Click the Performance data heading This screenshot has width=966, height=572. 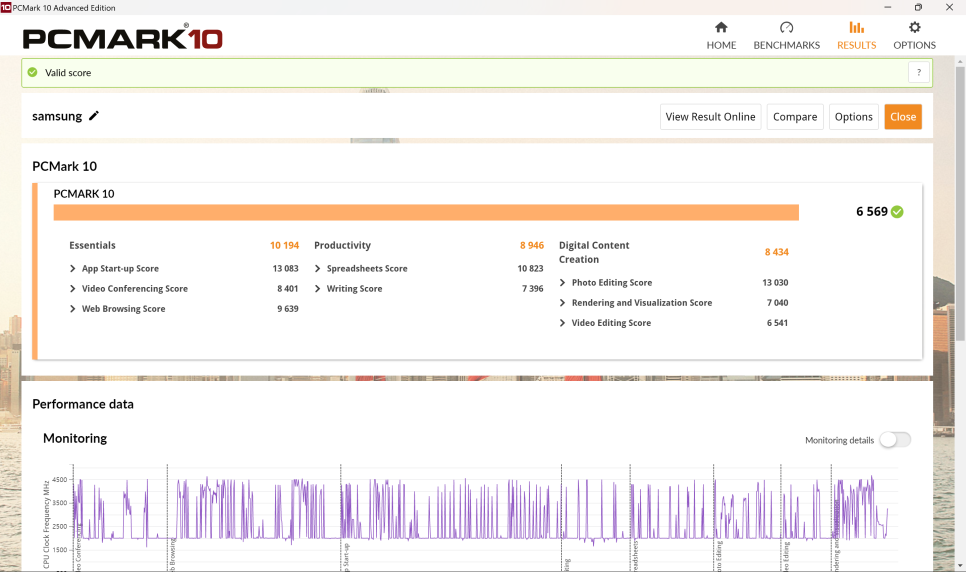pyautogui.click(x=83, y=404)
